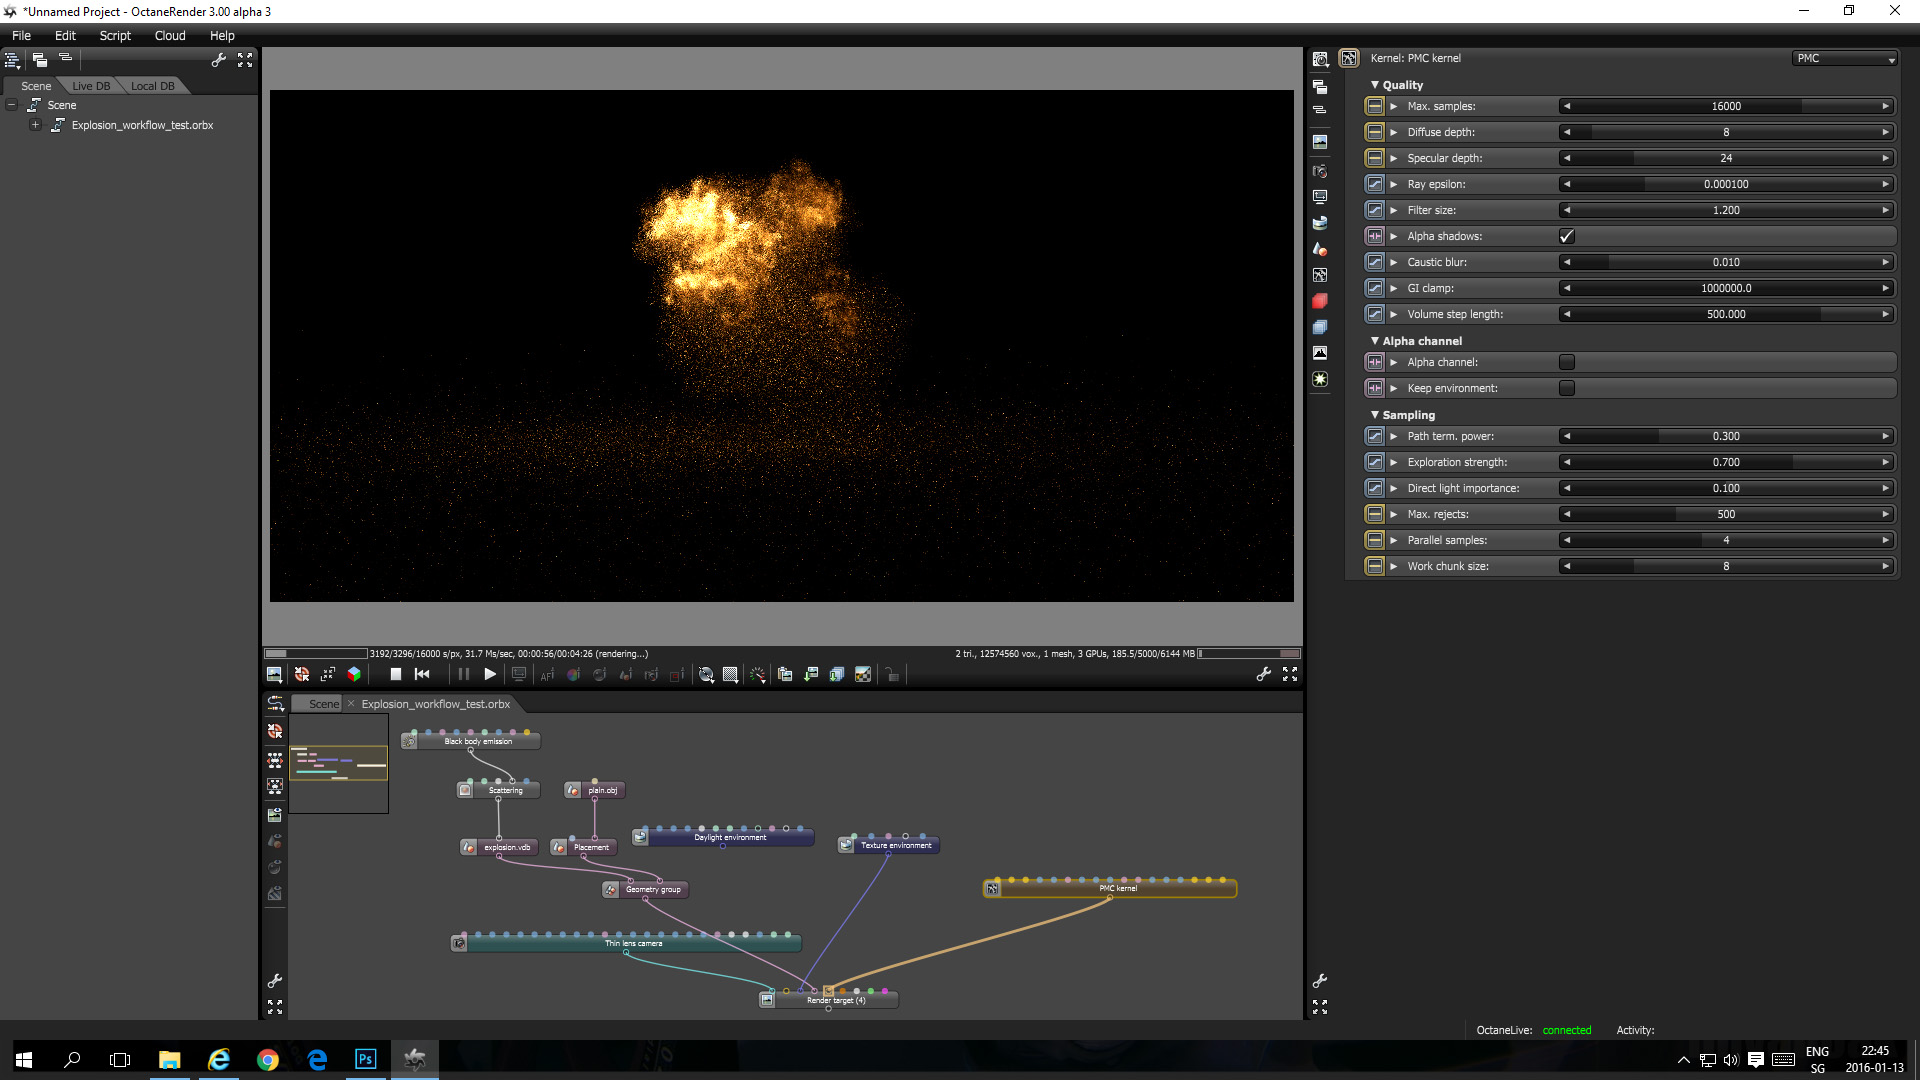
Task: Enable the Keep environment checkbox
Action: (x=1567, y=389)
